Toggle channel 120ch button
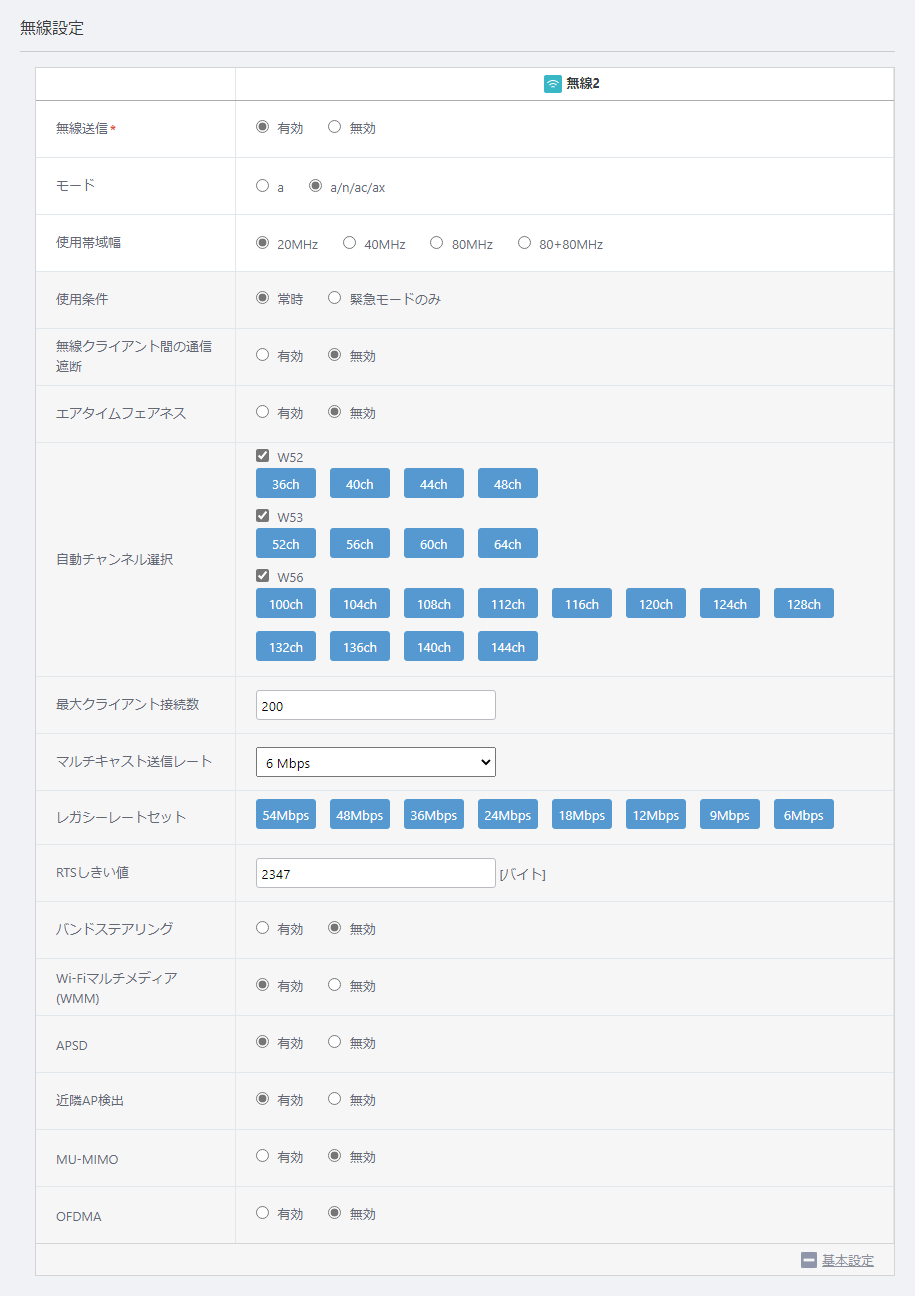Screen dimensions: 915x1296 pos(656,603)
